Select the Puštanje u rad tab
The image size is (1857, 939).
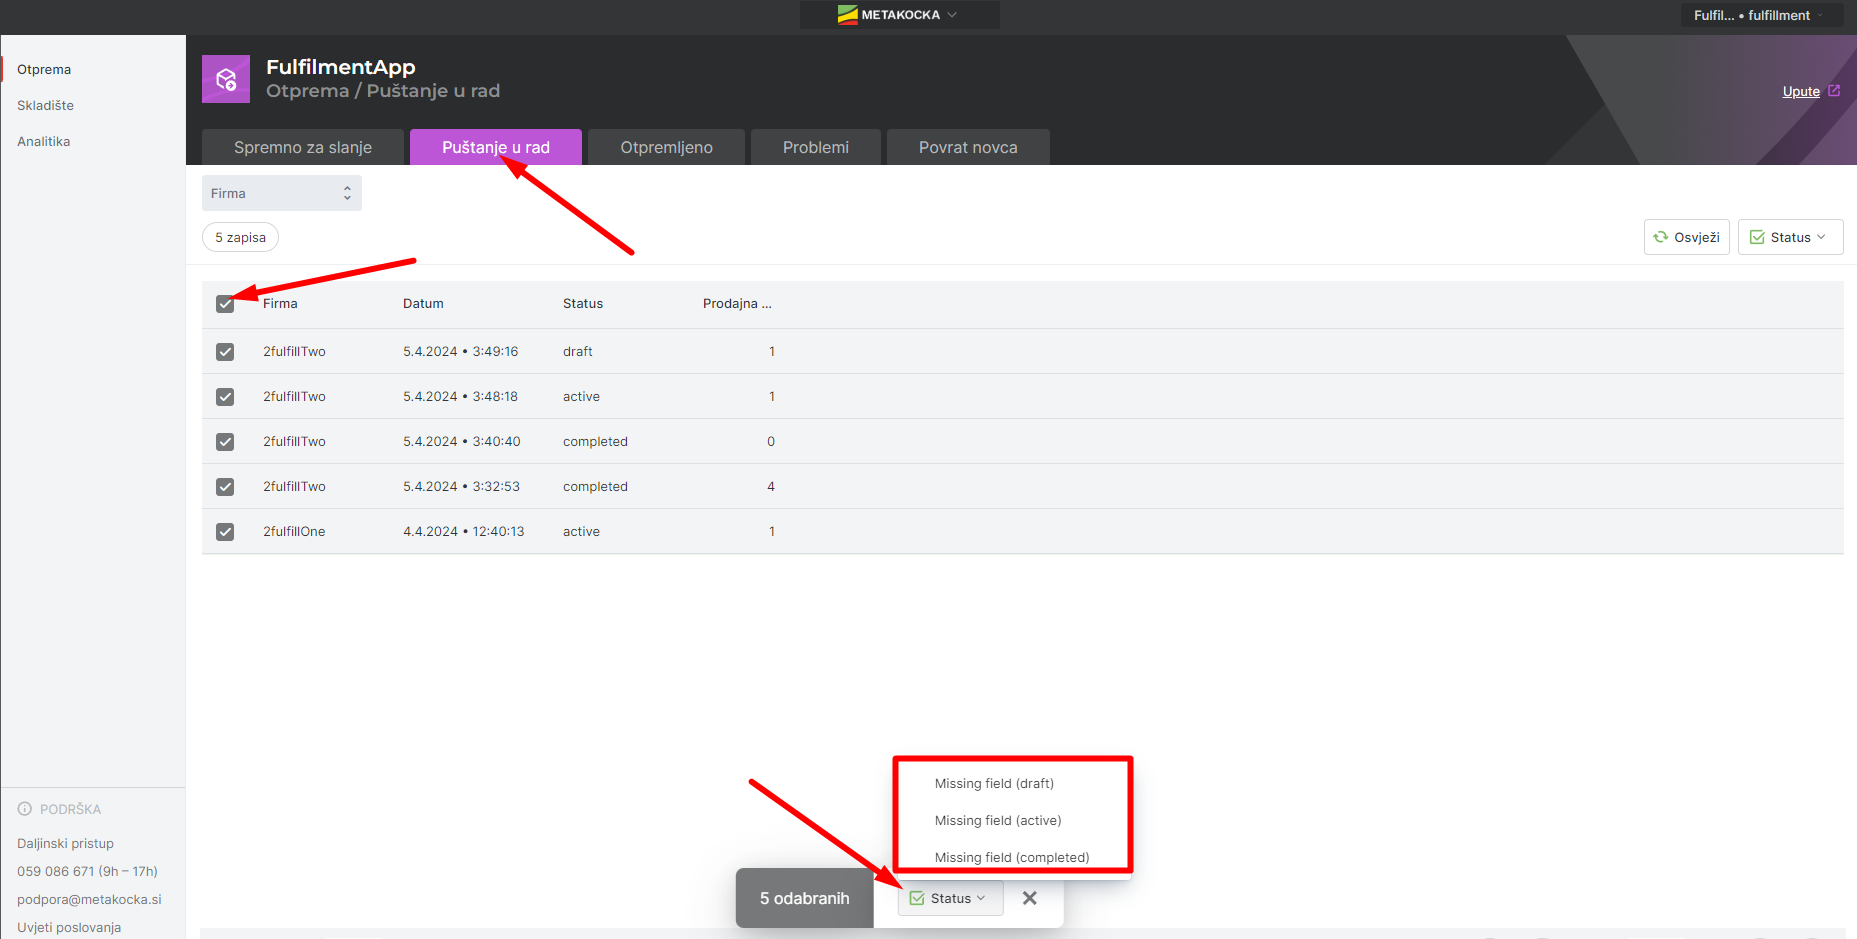point(496,147)
